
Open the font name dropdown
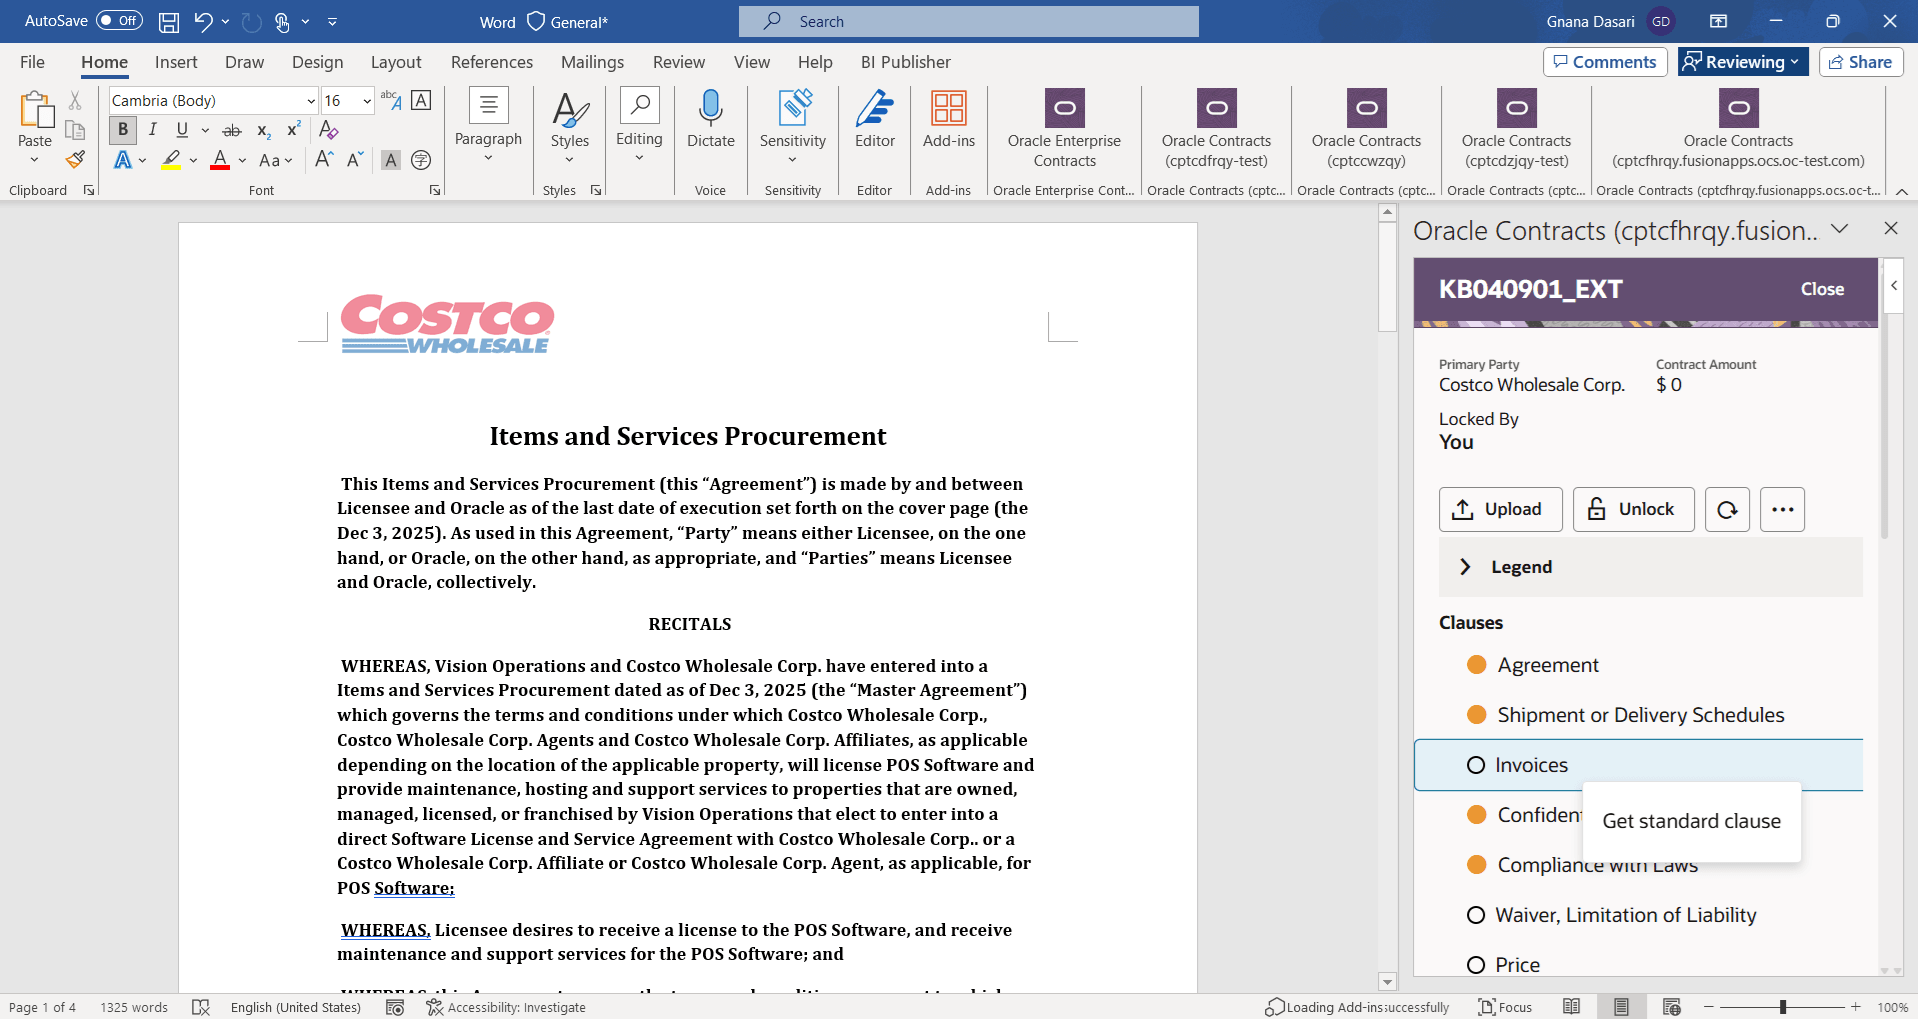(311, 101)
